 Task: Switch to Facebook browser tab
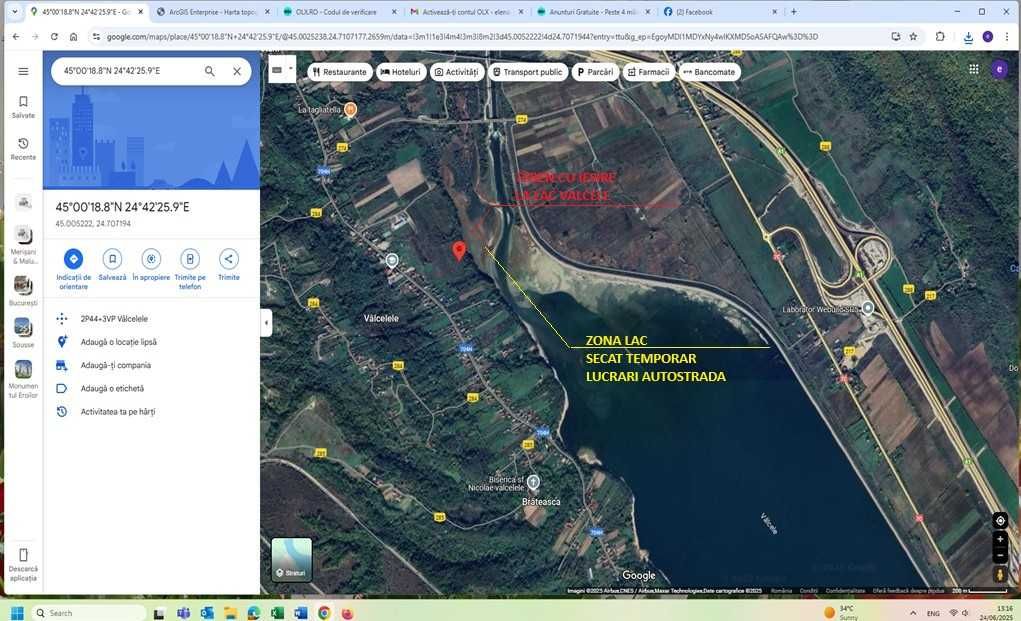719,12
